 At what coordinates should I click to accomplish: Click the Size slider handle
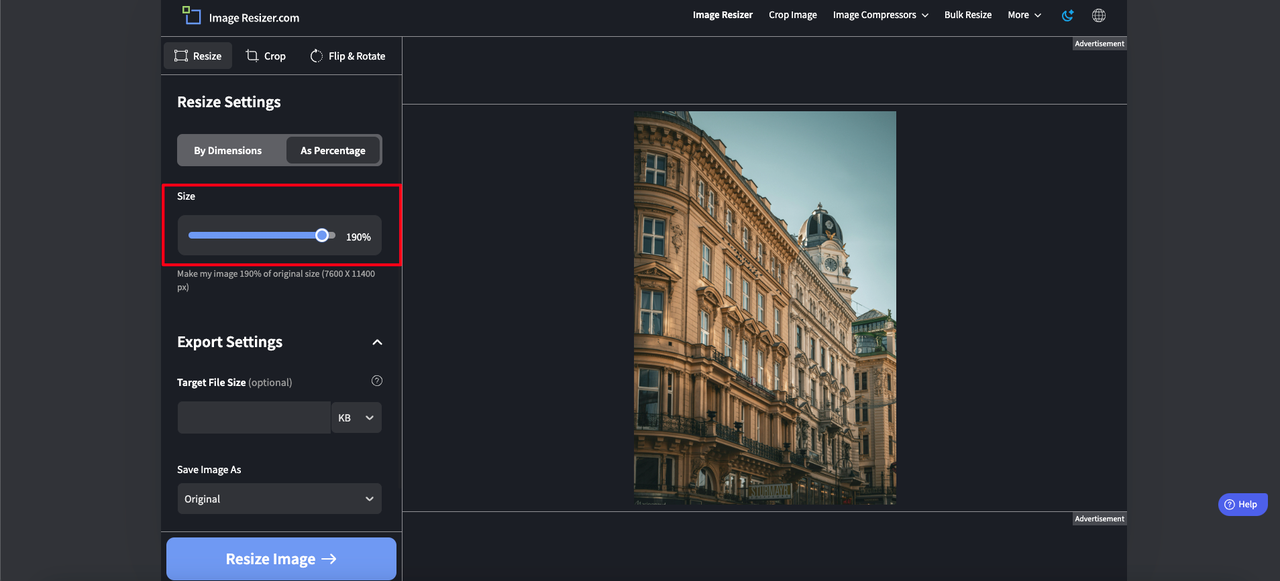[x=322, y=235]
